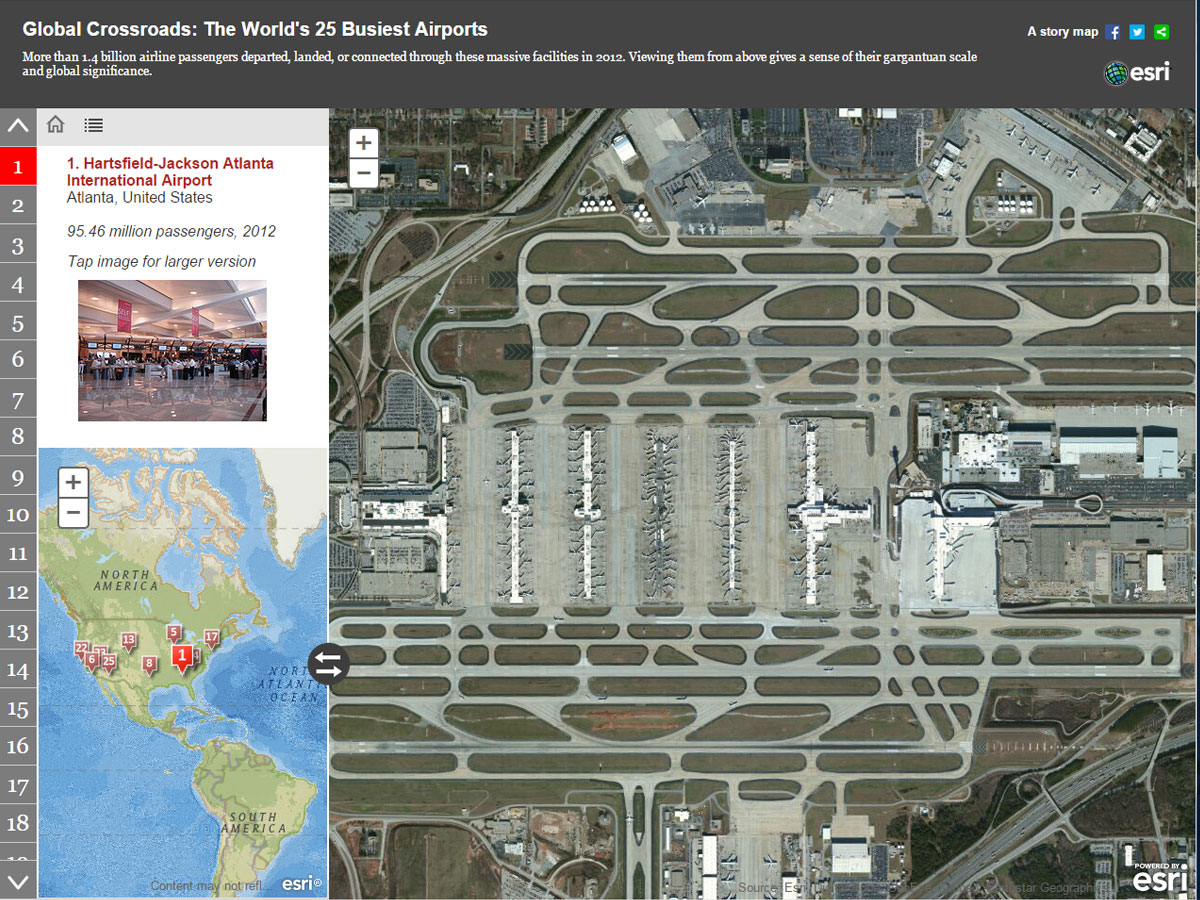Select airport number 10 tab
1200x900 pixels.
18,515
